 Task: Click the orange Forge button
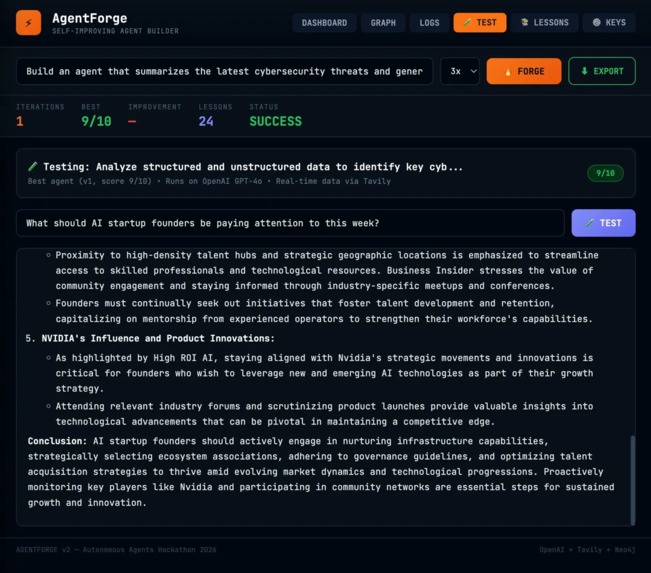[524, 71]
